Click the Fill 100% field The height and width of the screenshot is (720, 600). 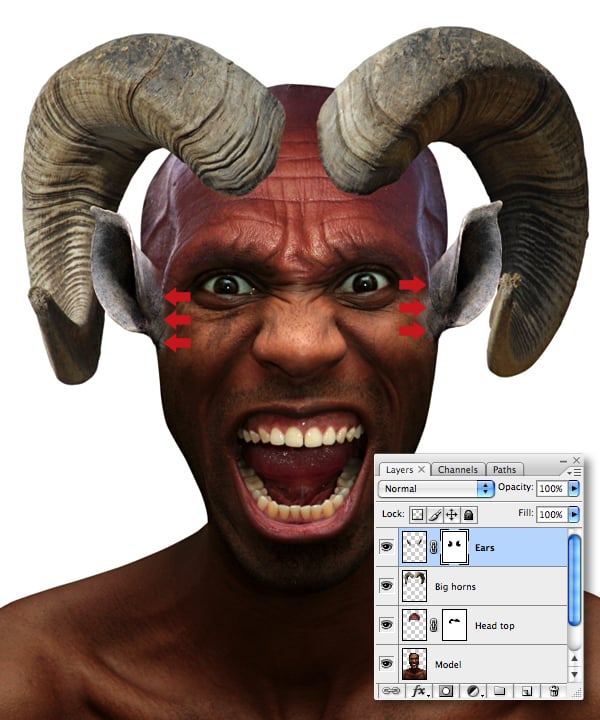(x=552, y=514)
